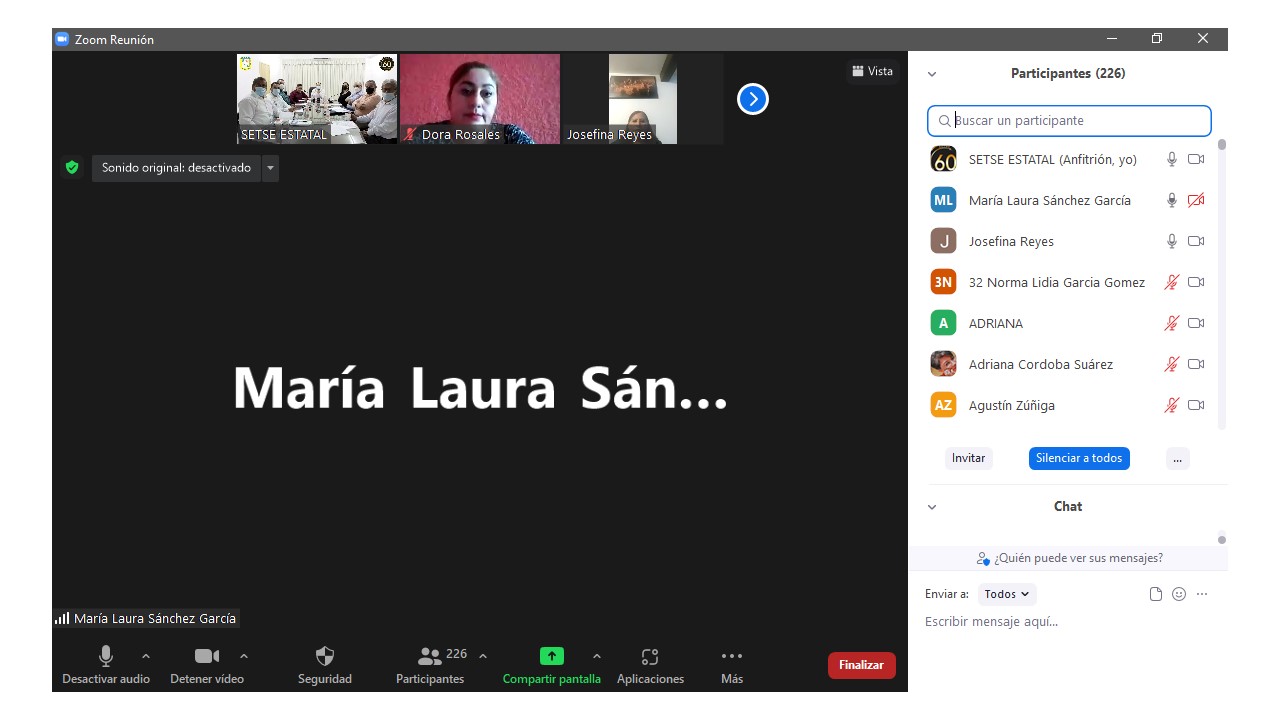This screenshot has height=720, width=1280.
Task: Open video options arrow beside Detener vídeo
Action: [244, 656]
